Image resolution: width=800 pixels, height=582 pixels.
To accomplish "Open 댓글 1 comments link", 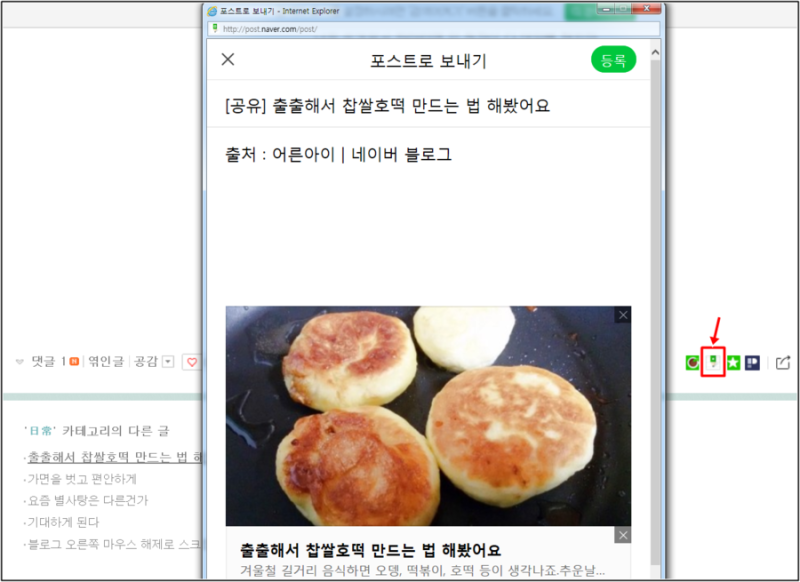I will 49,361.
